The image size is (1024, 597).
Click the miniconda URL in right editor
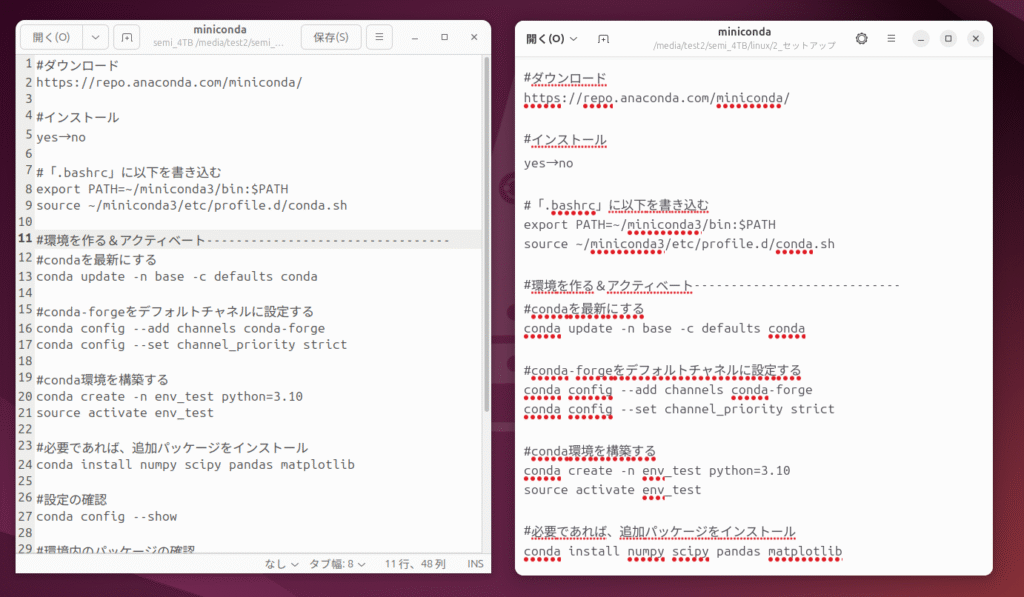[657, 98]
